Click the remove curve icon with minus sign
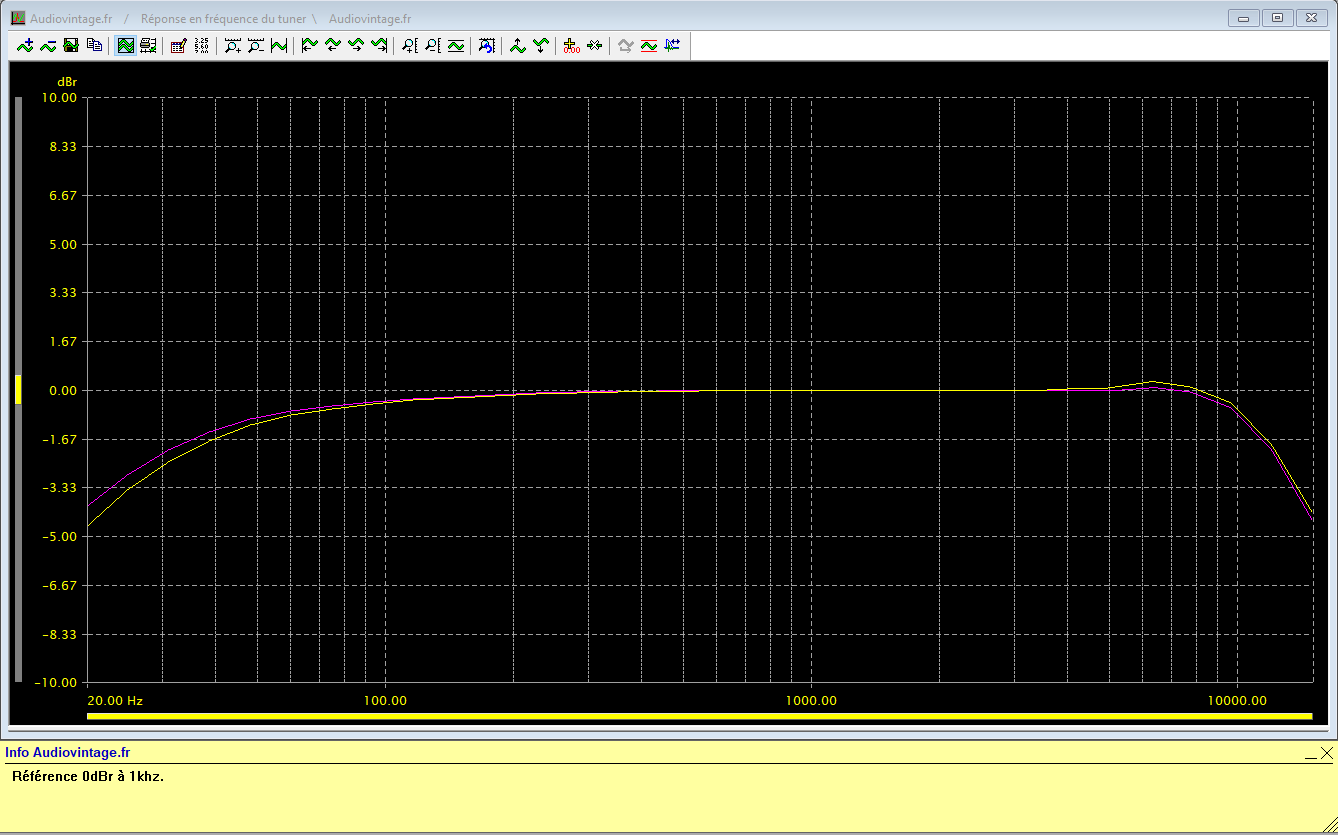The width and height of the screenshot is (1338, 835). pyautogui.click(x=48, y=45)
